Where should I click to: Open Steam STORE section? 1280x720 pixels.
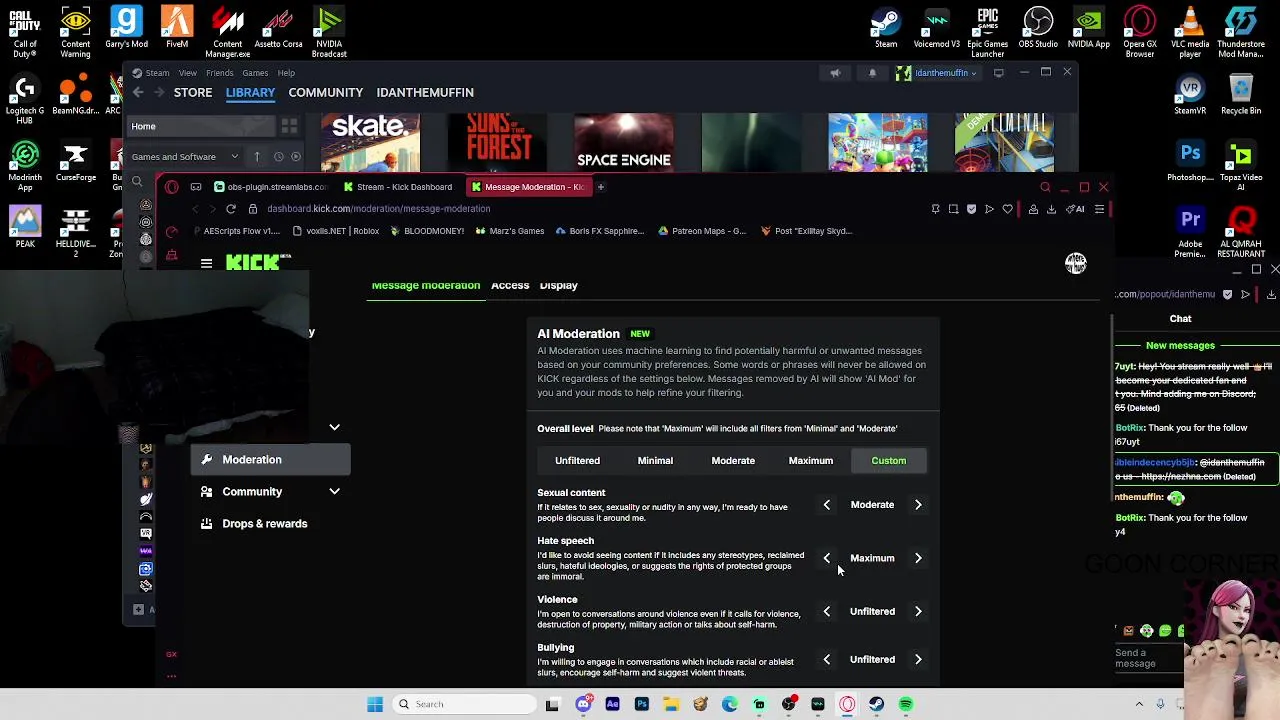pyautogui.click(x=193, y=92)
